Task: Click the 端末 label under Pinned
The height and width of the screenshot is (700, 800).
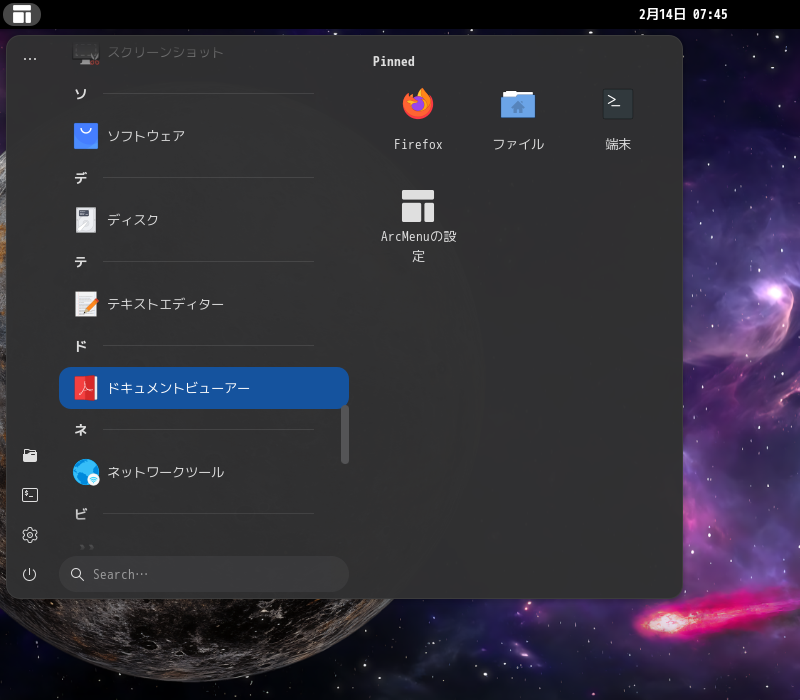Action: (618, 145)
